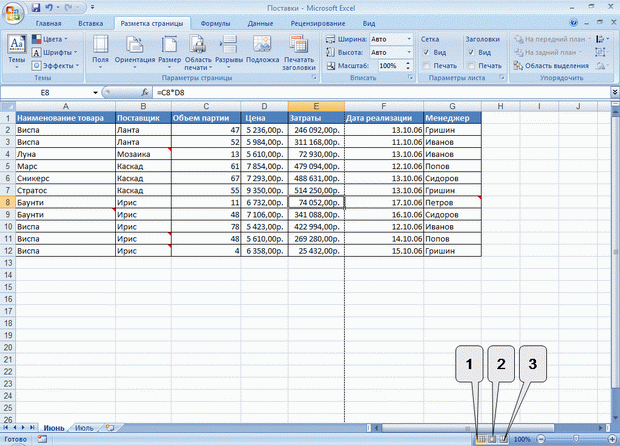The image size is (620, 446).
Task: Click the Scale 100% input field
Action: (x=391, y=66)
